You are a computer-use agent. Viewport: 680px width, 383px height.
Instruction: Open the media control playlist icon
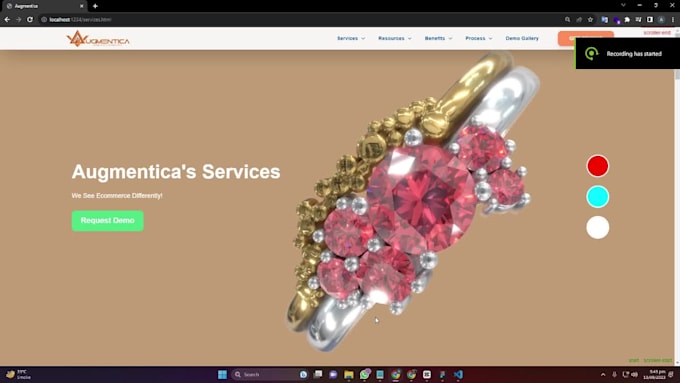[638, 20]
